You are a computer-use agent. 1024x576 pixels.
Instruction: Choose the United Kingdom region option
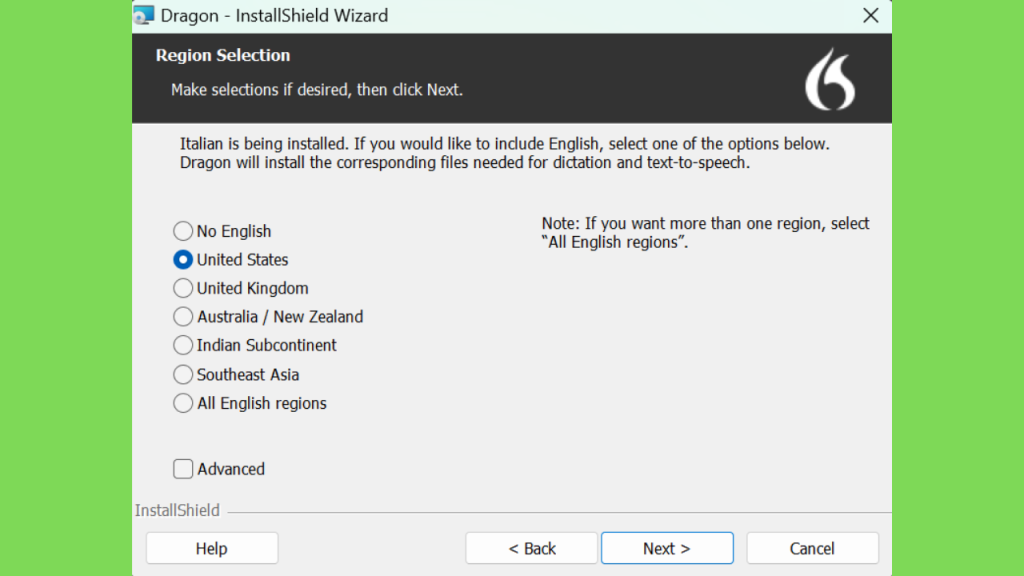point(183,288)
